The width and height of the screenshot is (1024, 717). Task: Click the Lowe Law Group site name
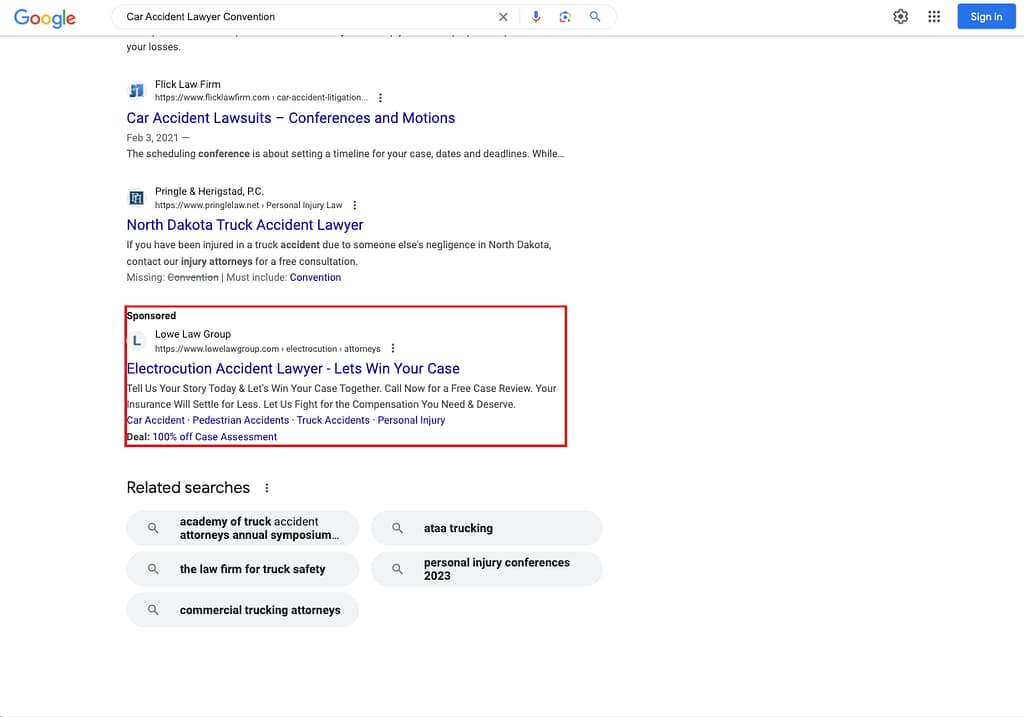click(x=193, y=334)
